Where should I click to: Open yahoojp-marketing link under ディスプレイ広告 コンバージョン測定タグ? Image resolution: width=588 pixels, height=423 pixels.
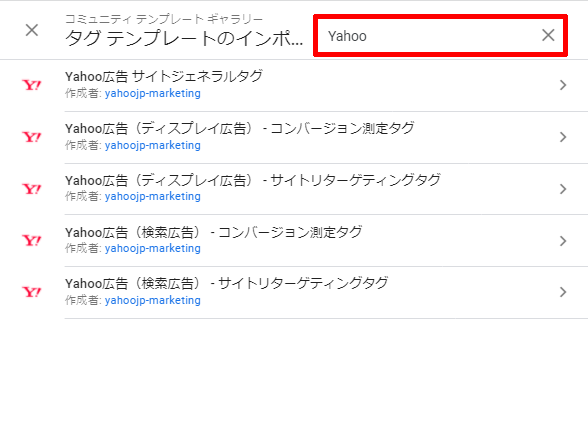[x=153, y=145]
